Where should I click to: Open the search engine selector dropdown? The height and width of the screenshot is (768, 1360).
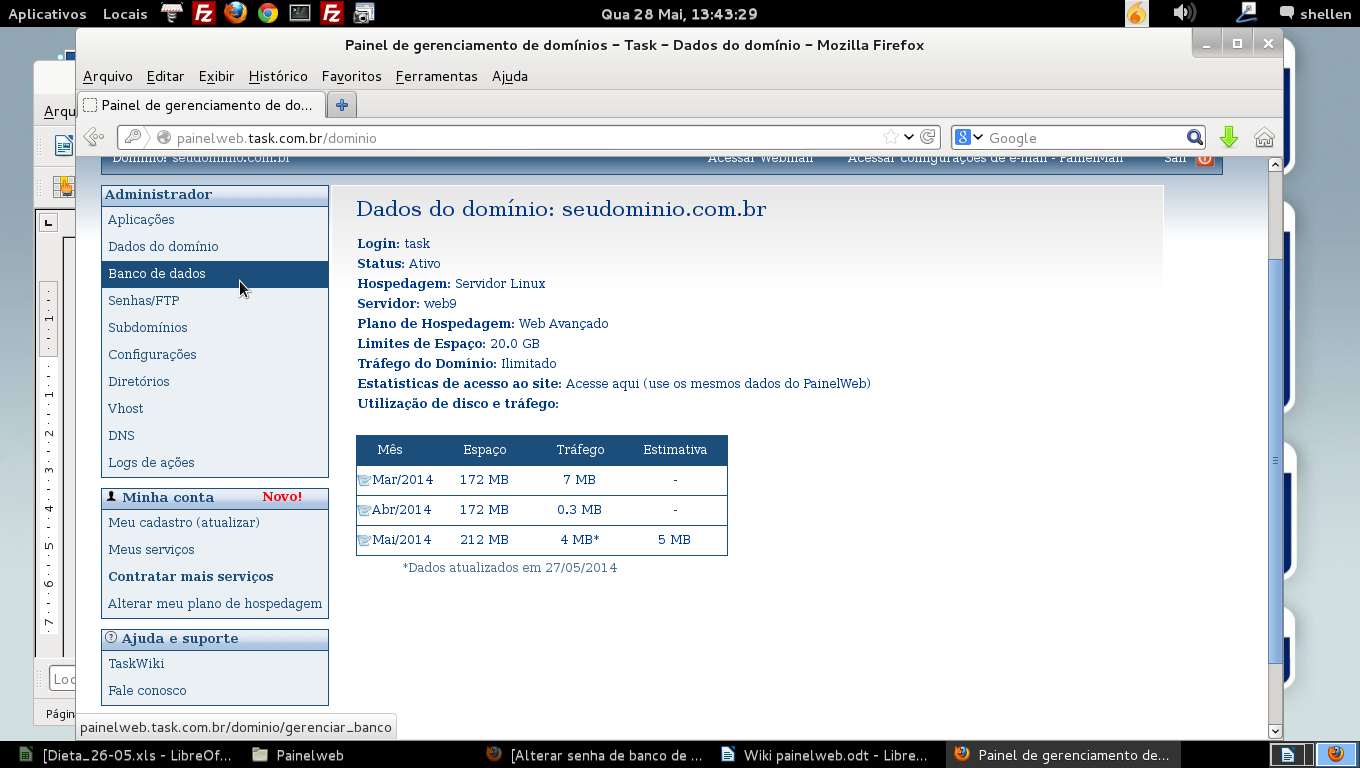coord(969,137)
